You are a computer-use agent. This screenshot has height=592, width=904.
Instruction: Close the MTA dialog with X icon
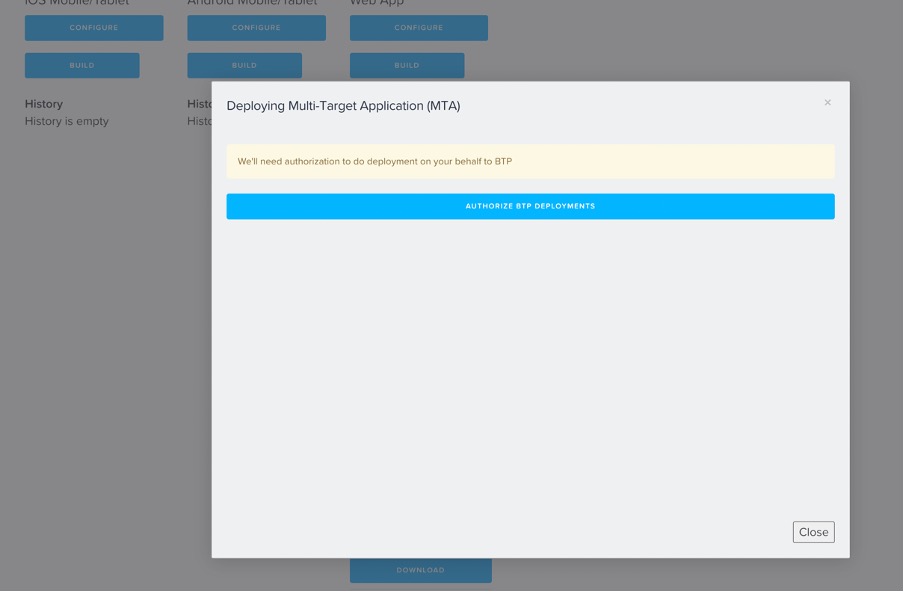[827, 103]
